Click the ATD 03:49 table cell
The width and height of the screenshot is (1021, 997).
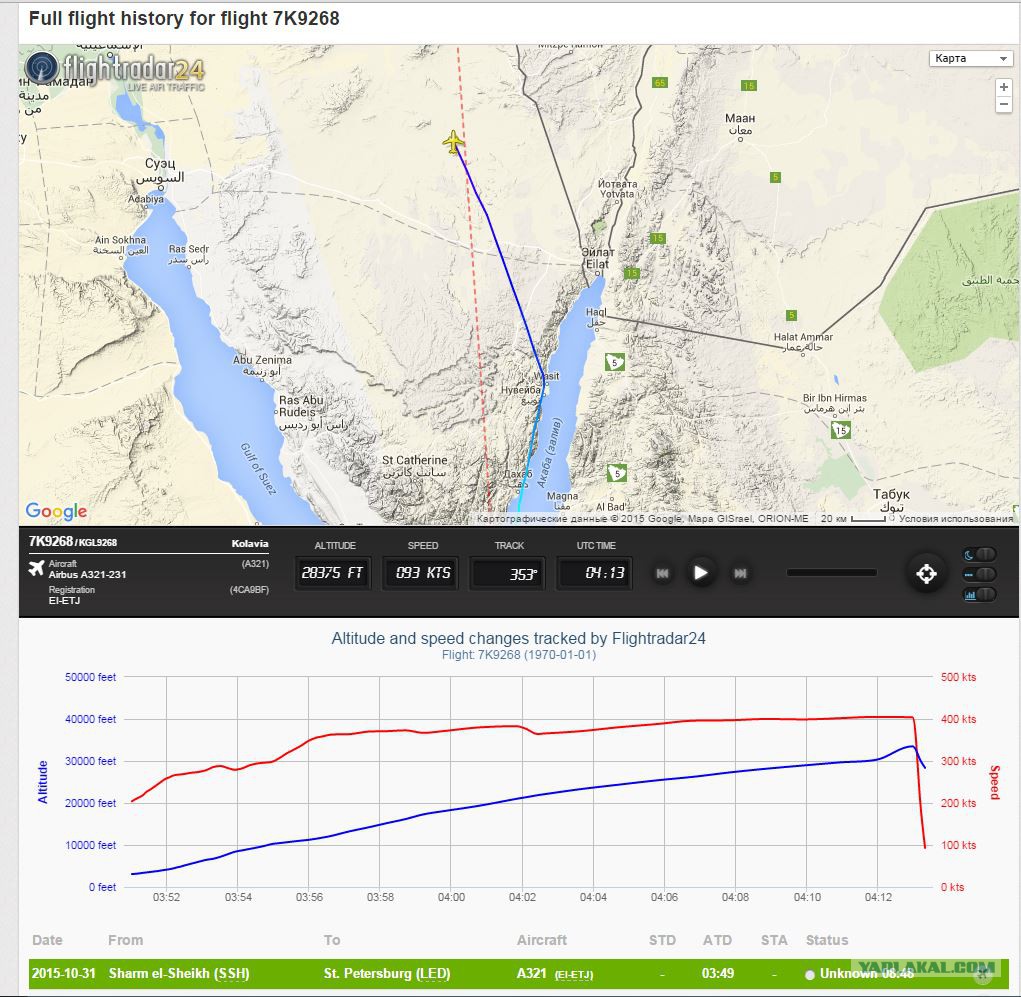[x=718, y=974]
